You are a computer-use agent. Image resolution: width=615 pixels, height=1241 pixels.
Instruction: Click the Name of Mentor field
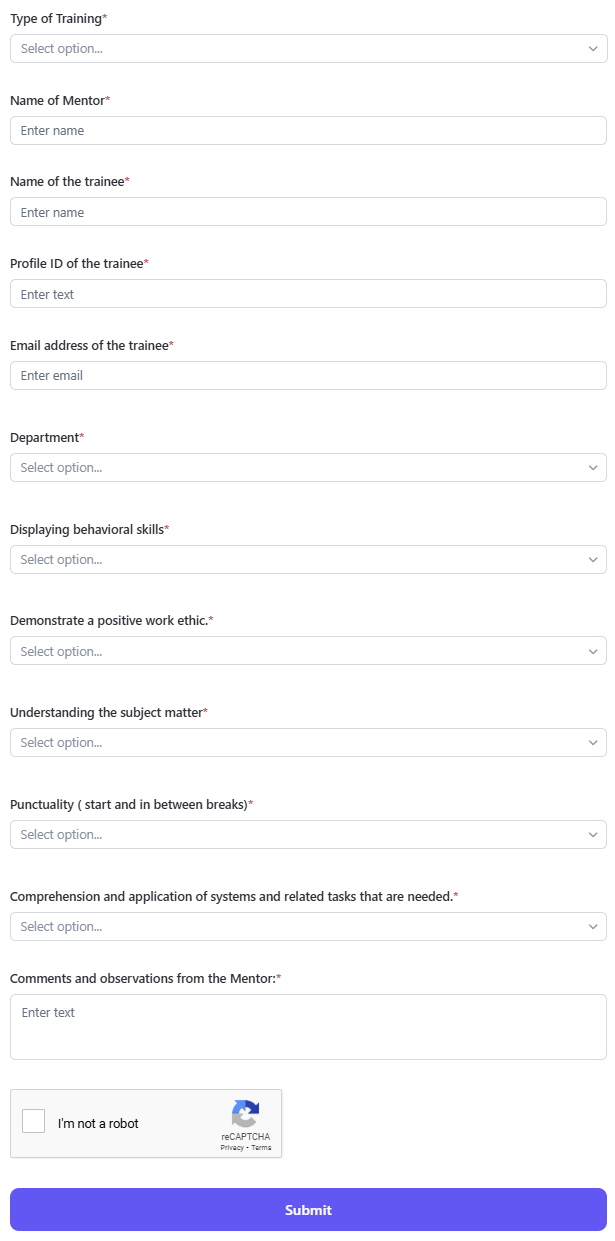[308, 130]
